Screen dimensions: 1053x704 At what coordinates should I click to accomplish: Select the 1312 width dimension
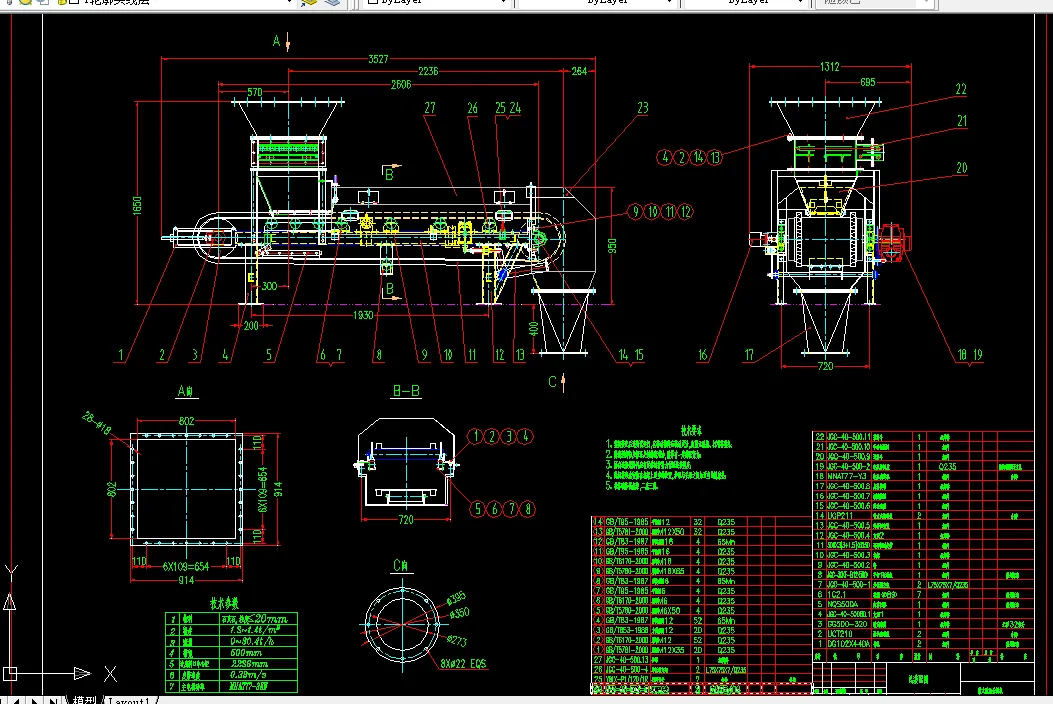pos(829,67)
